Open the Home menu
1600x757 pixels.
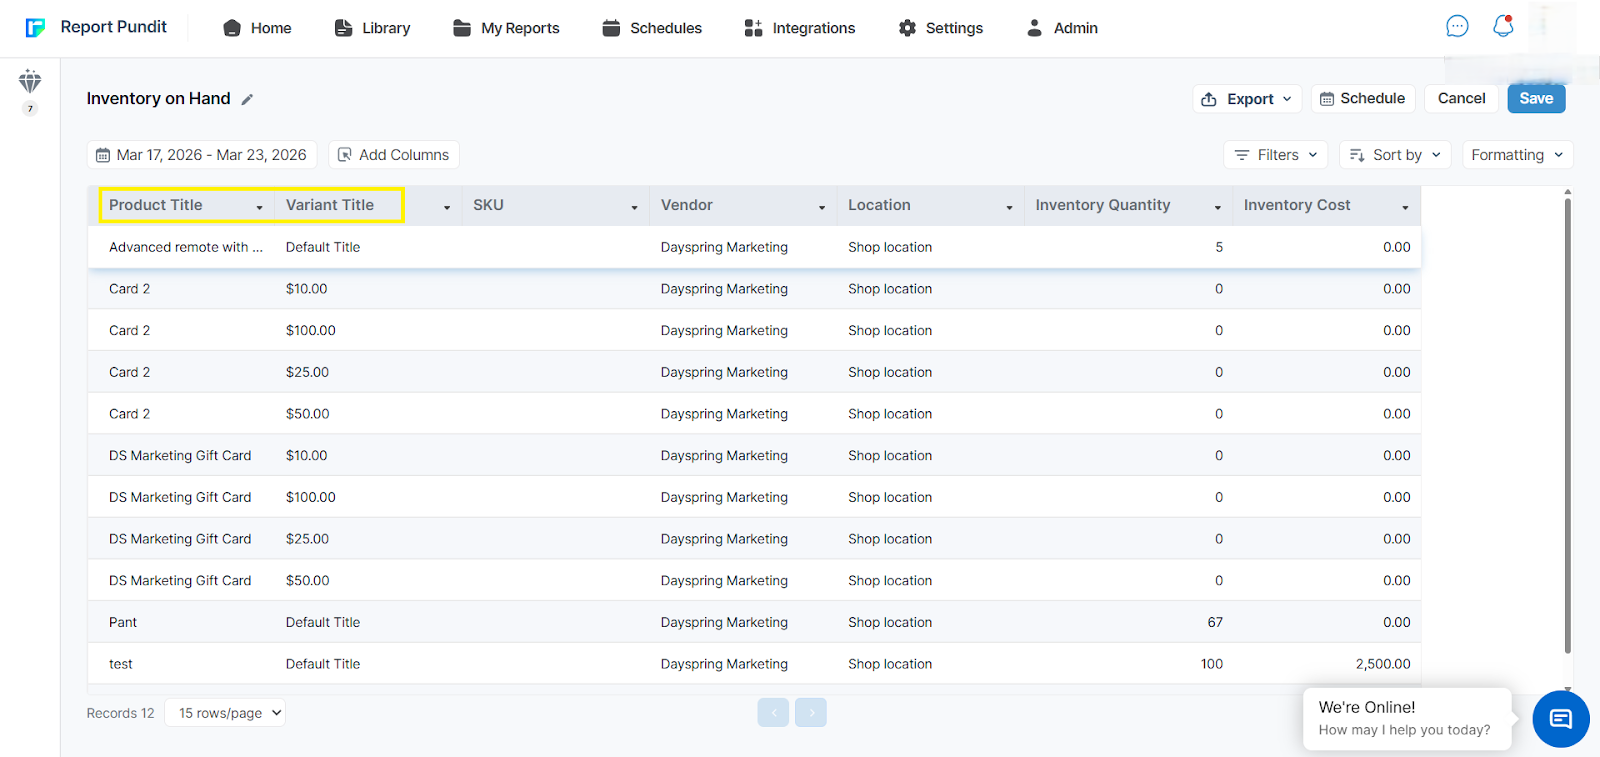(x=257, y=28)
